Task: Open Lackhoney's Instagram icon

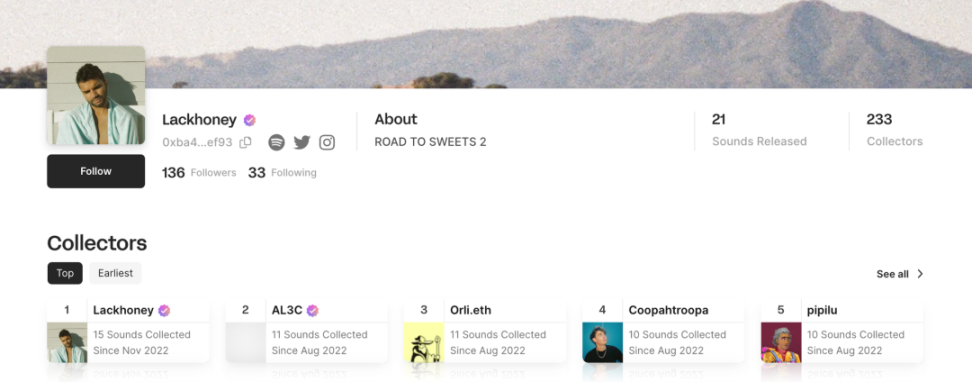Action: coord(327,143)
